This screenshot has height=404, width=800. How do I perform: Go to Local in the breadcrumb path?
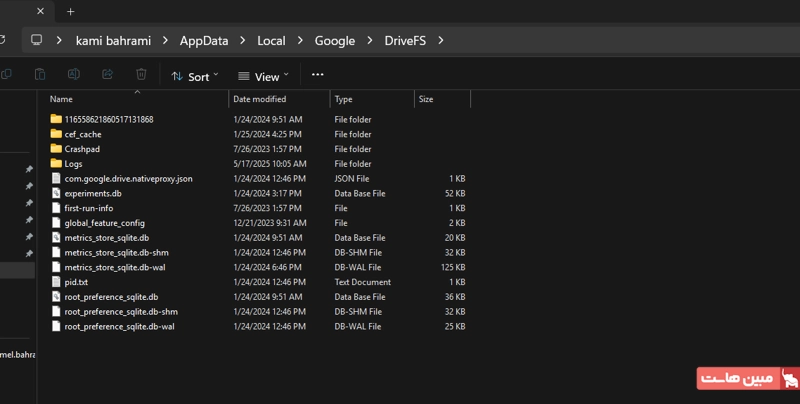[x=271, y=41]
